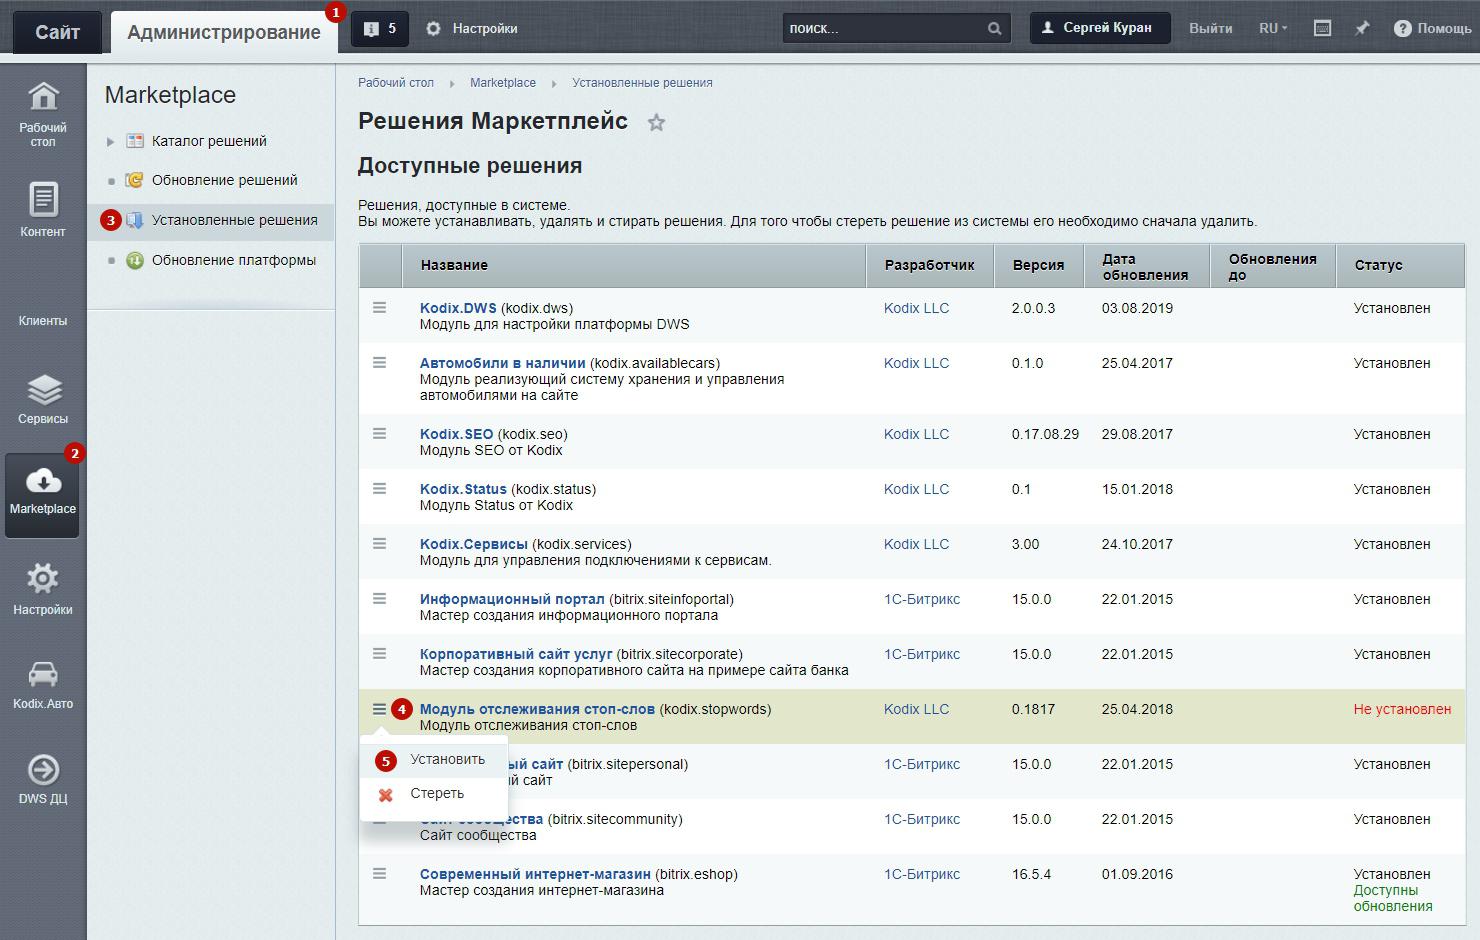
Task: Open the Сервисы sidebar section
Action: point(43,398)
